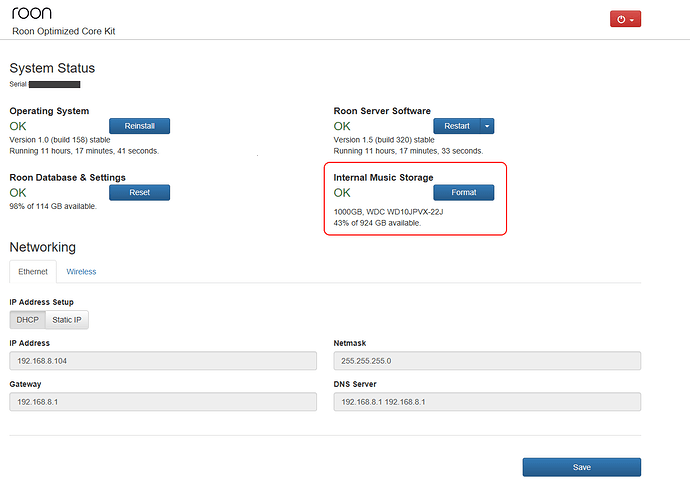Click the 'Operating System' heading
Image resolution: width=690 pixels, height=496 pixels.
coord(49,111)
